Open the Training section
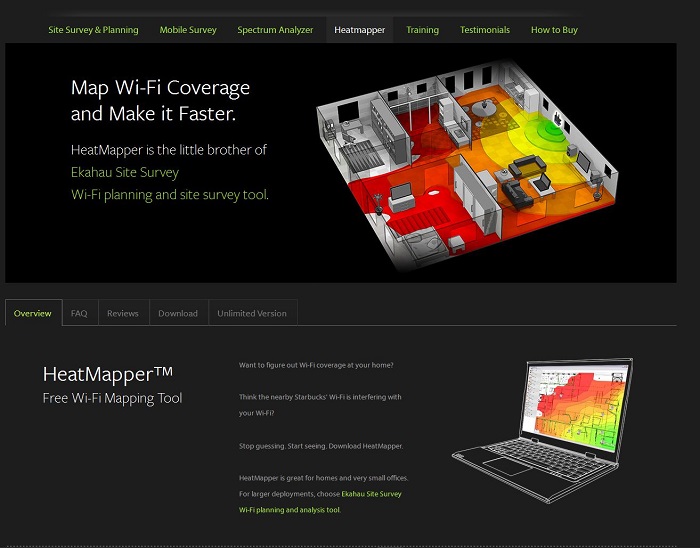Screen dimensions: 700x548 coord(422,30)
